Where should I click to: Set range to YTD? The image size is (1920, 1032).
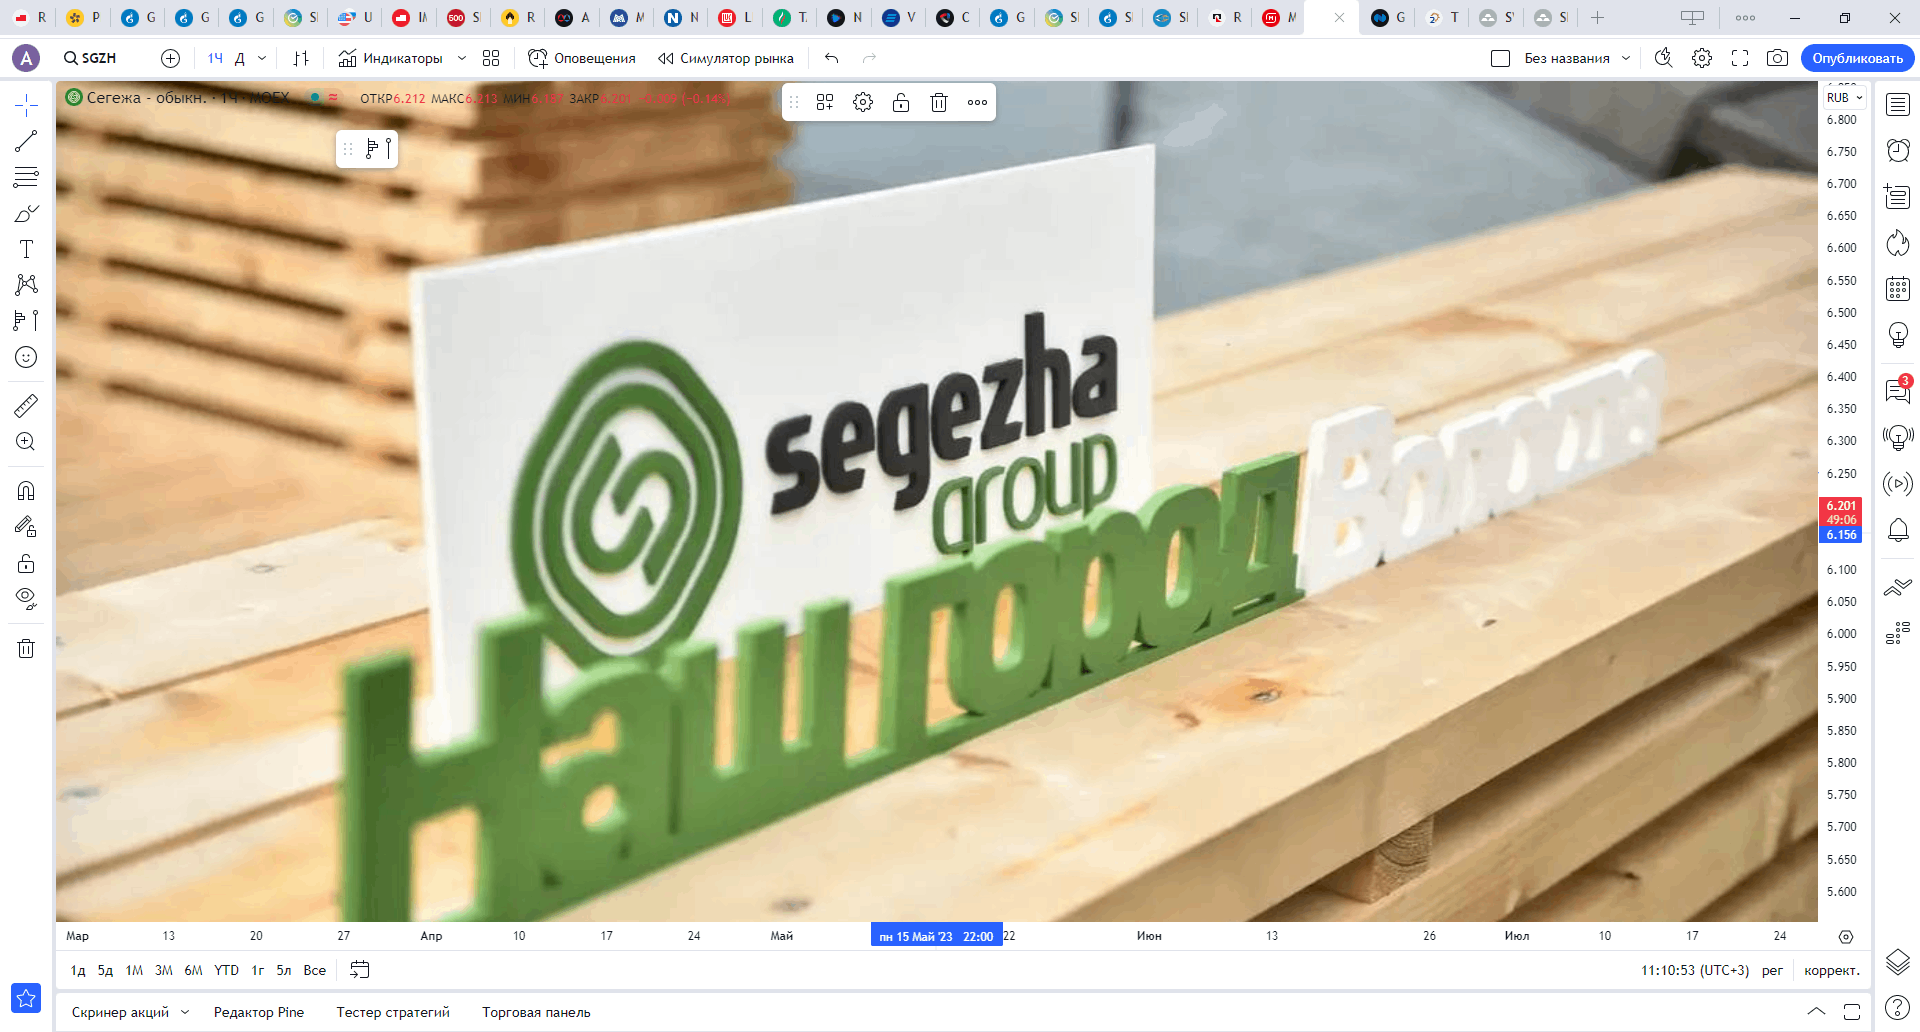[227, 970]
